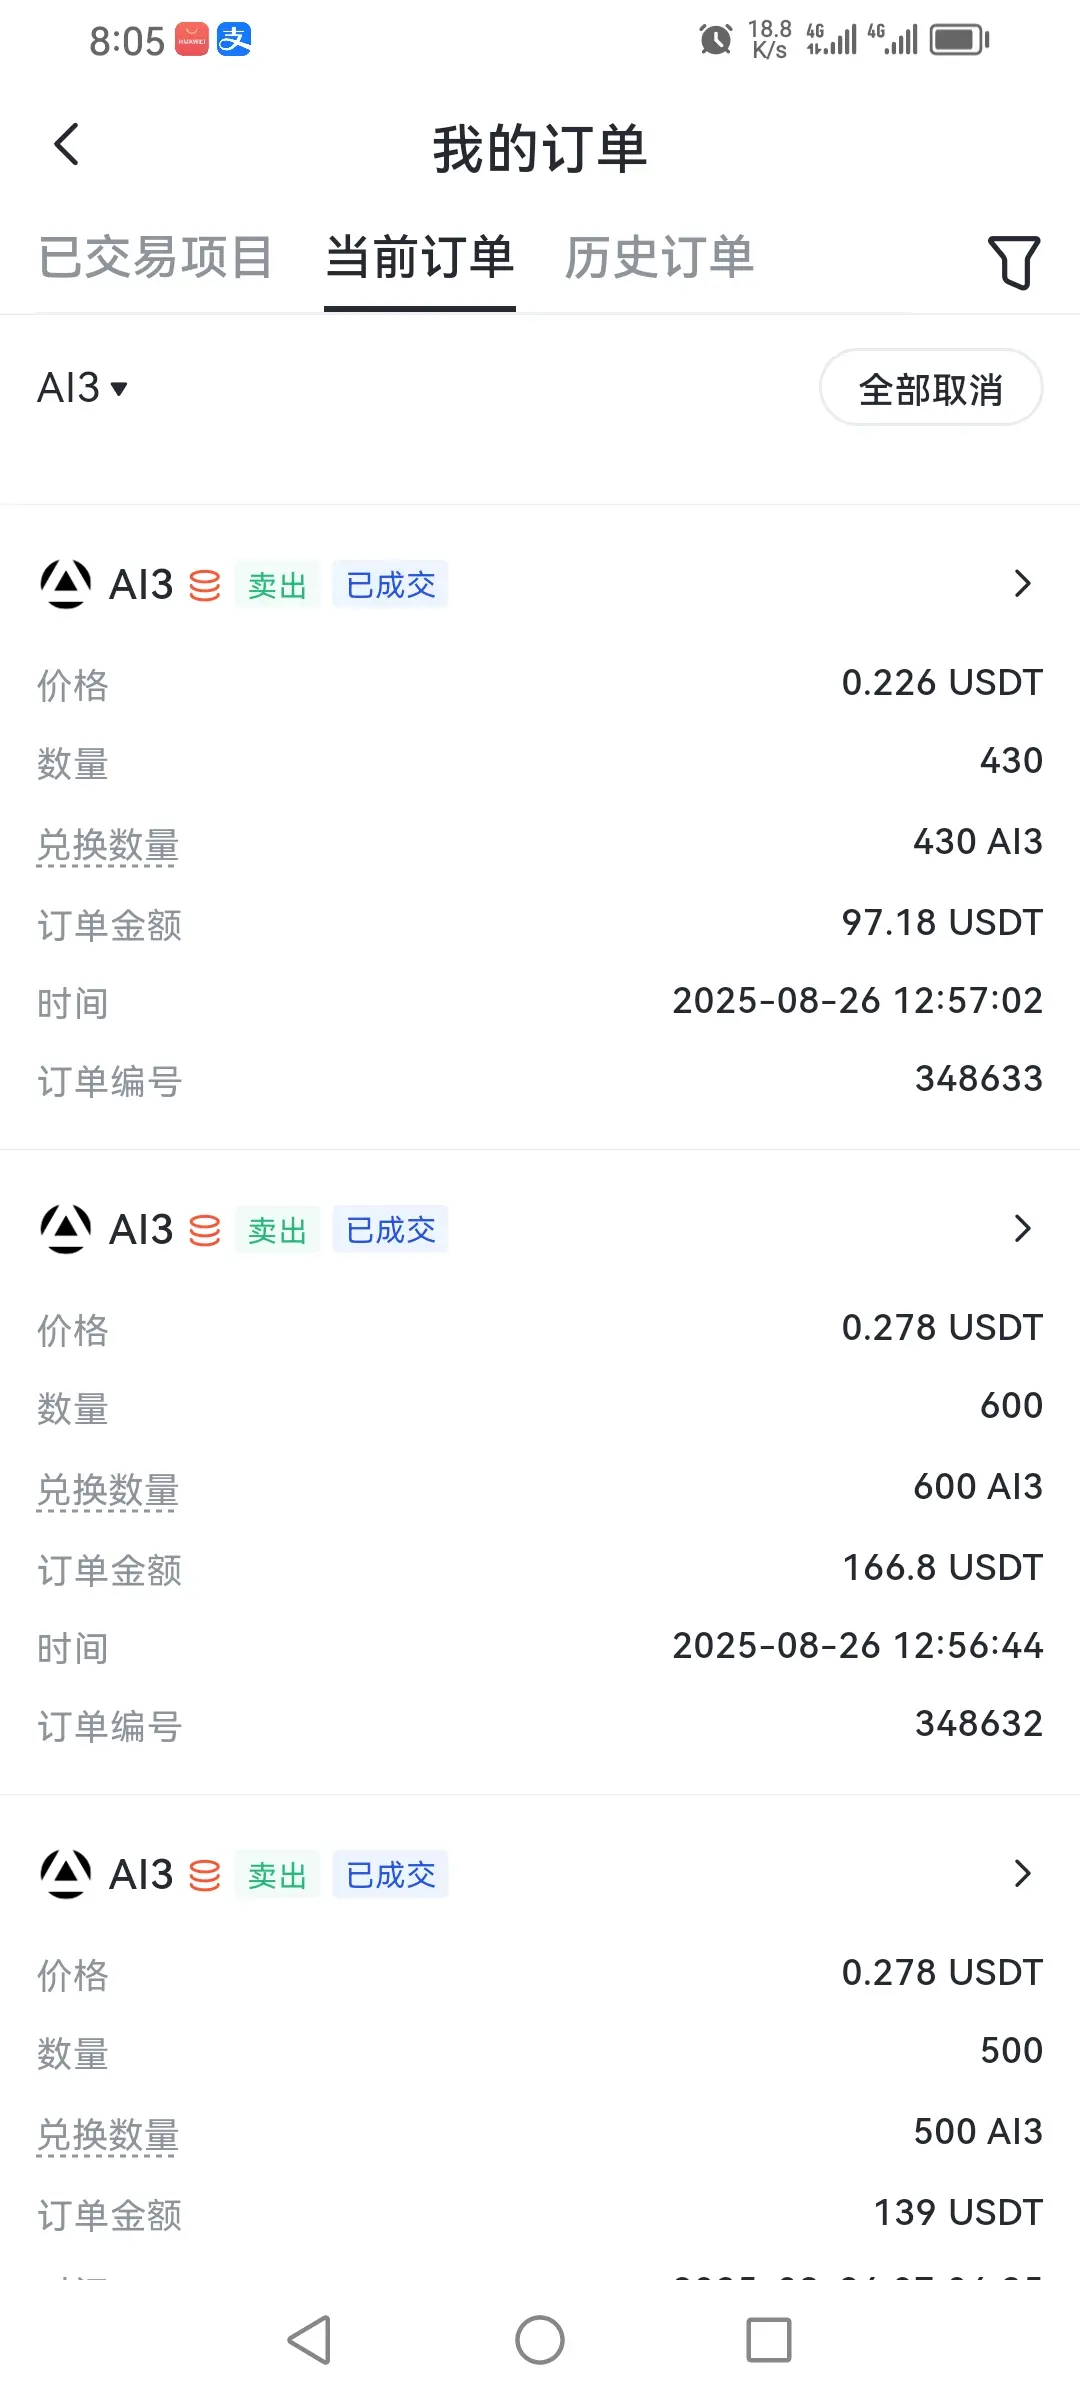Tap 卖出 tag on the first order
1080x2400 pixels.
coord(277,585)
